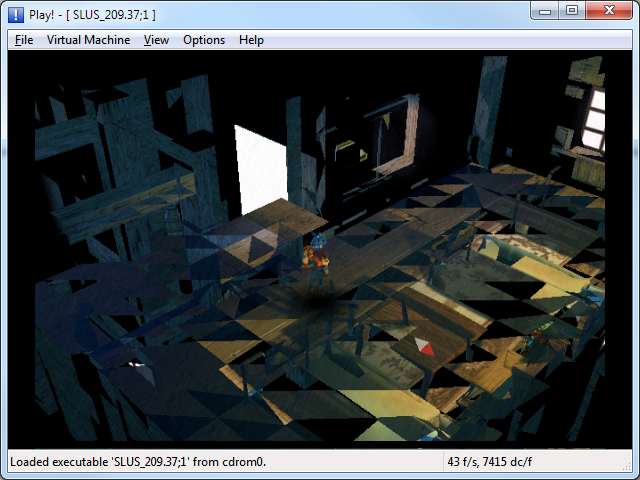Screen dimensions: 640x480
Task: Click the window title 'Play! - [ SLUS_209.37;1 ]'
Action: 92,15
